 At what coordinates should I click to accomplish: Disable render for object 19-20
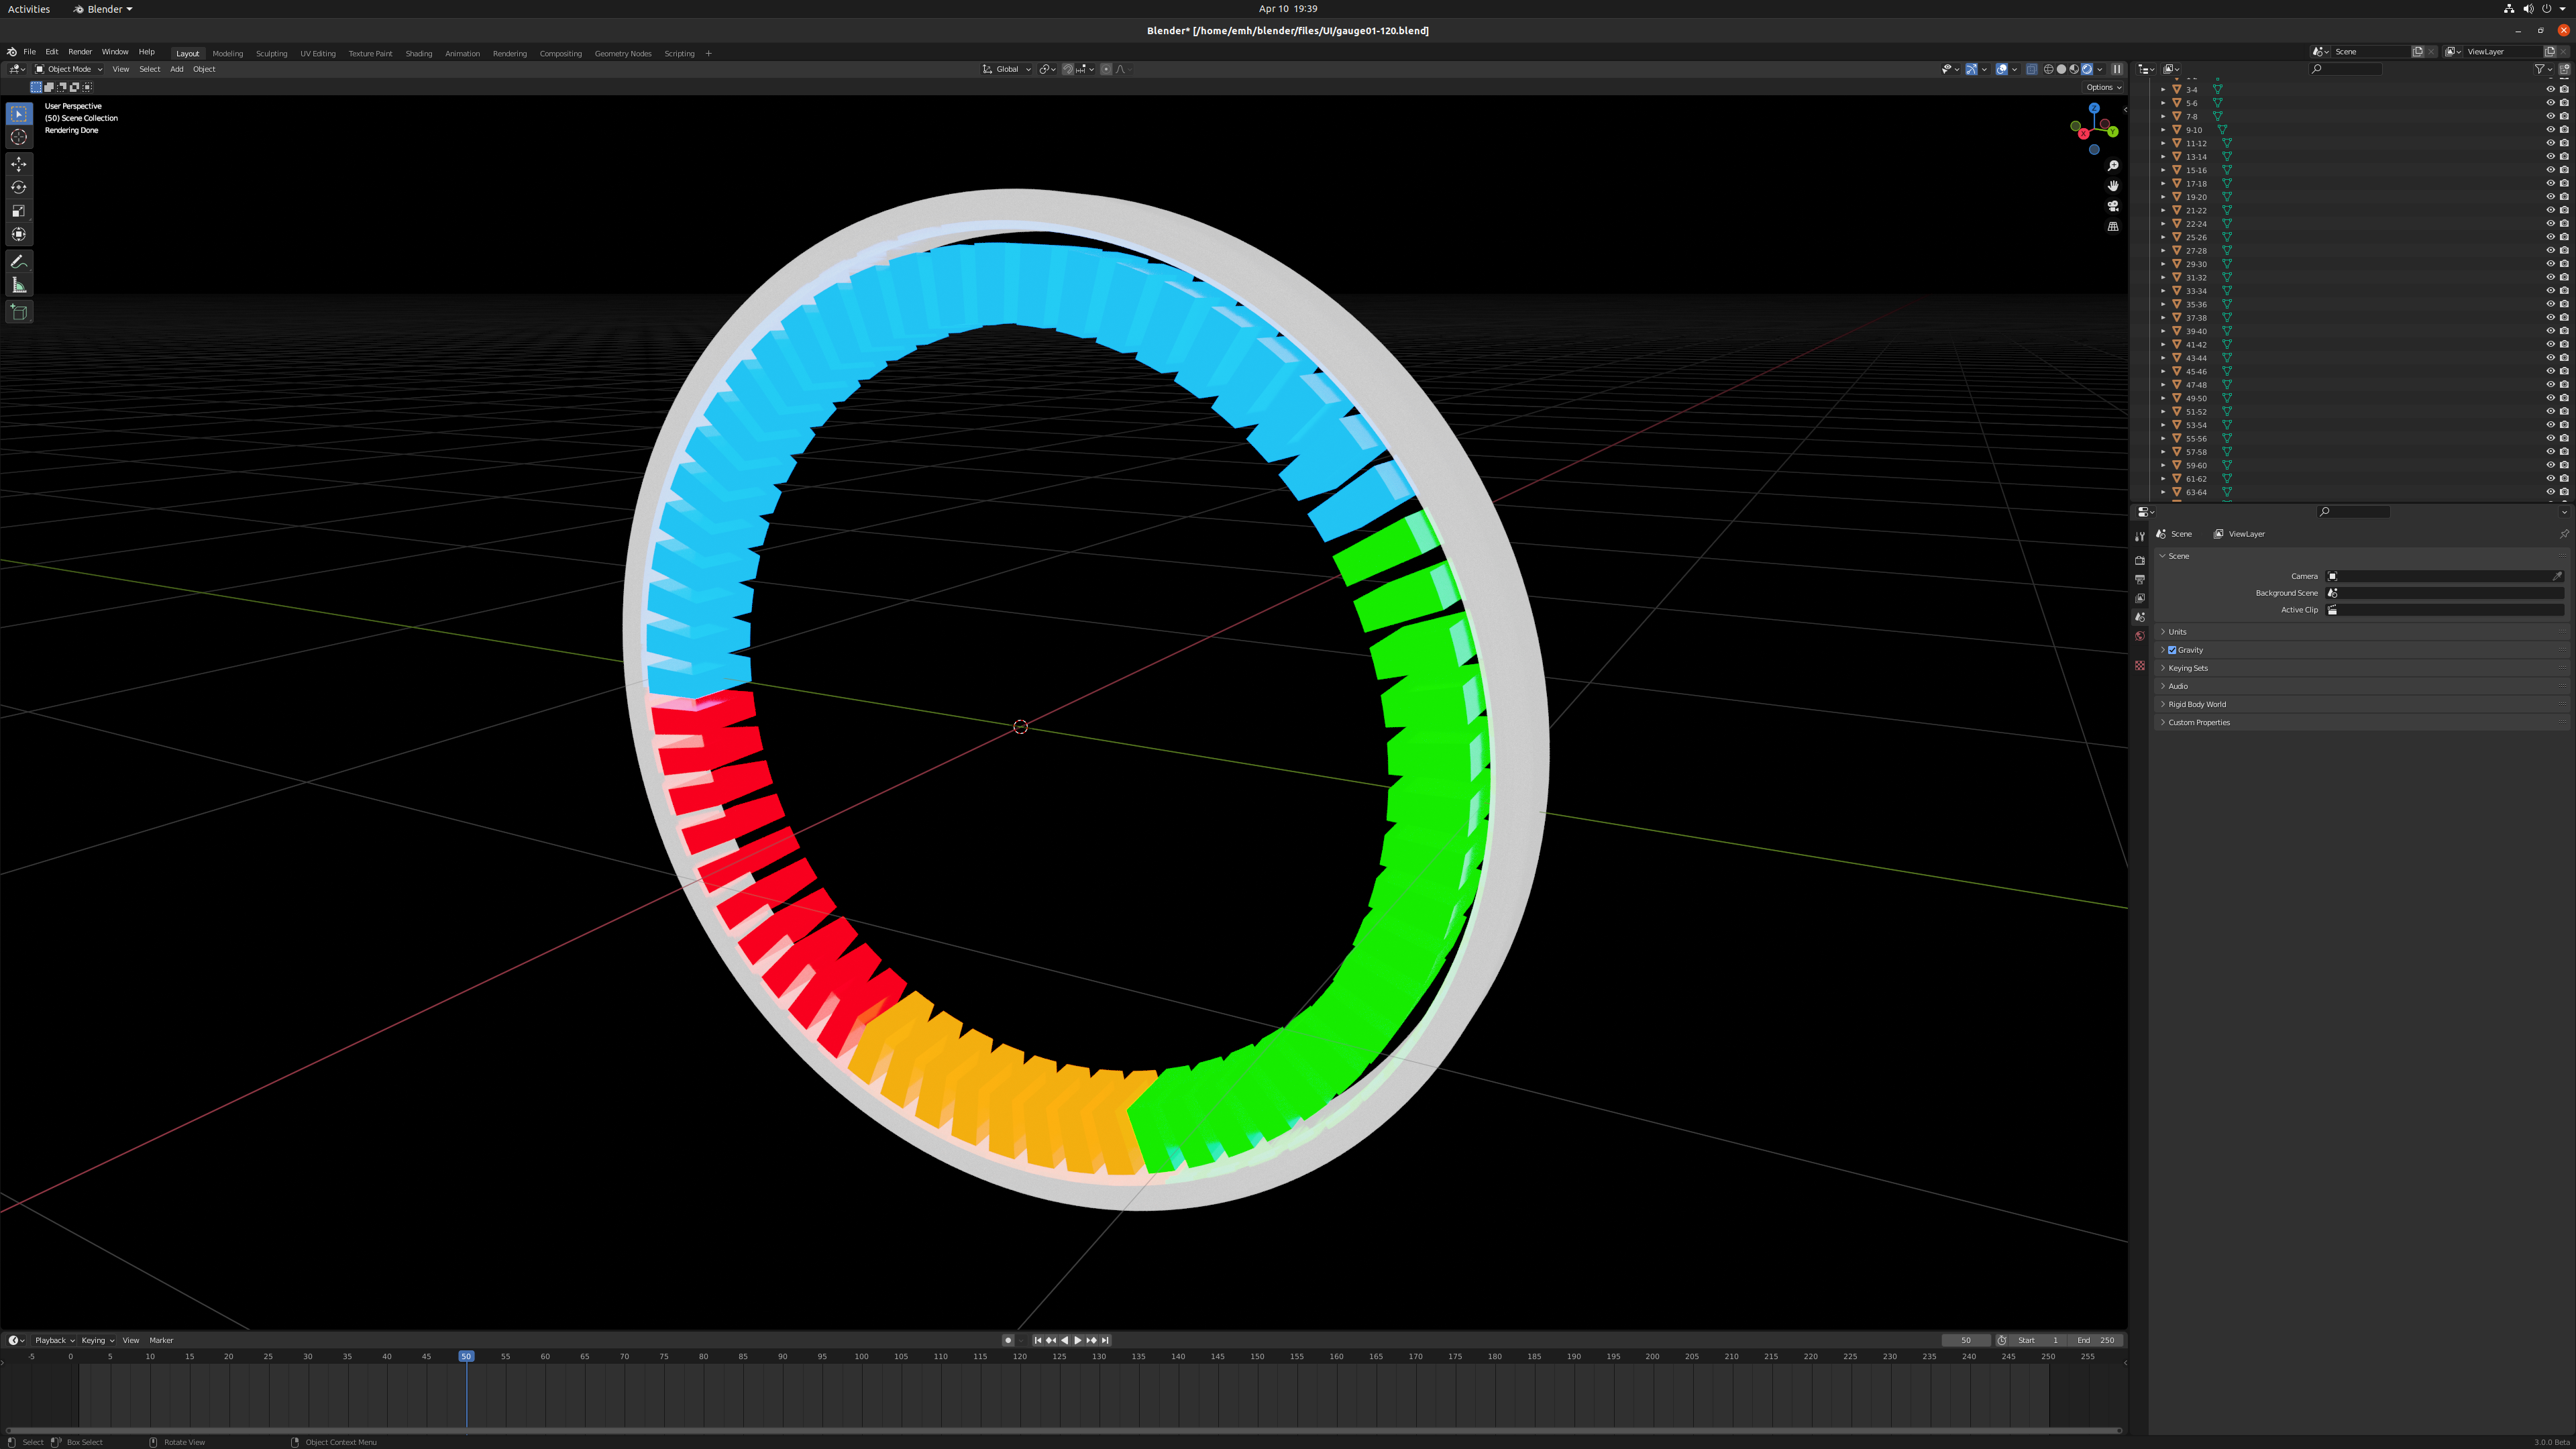(x=2564, y=197)
